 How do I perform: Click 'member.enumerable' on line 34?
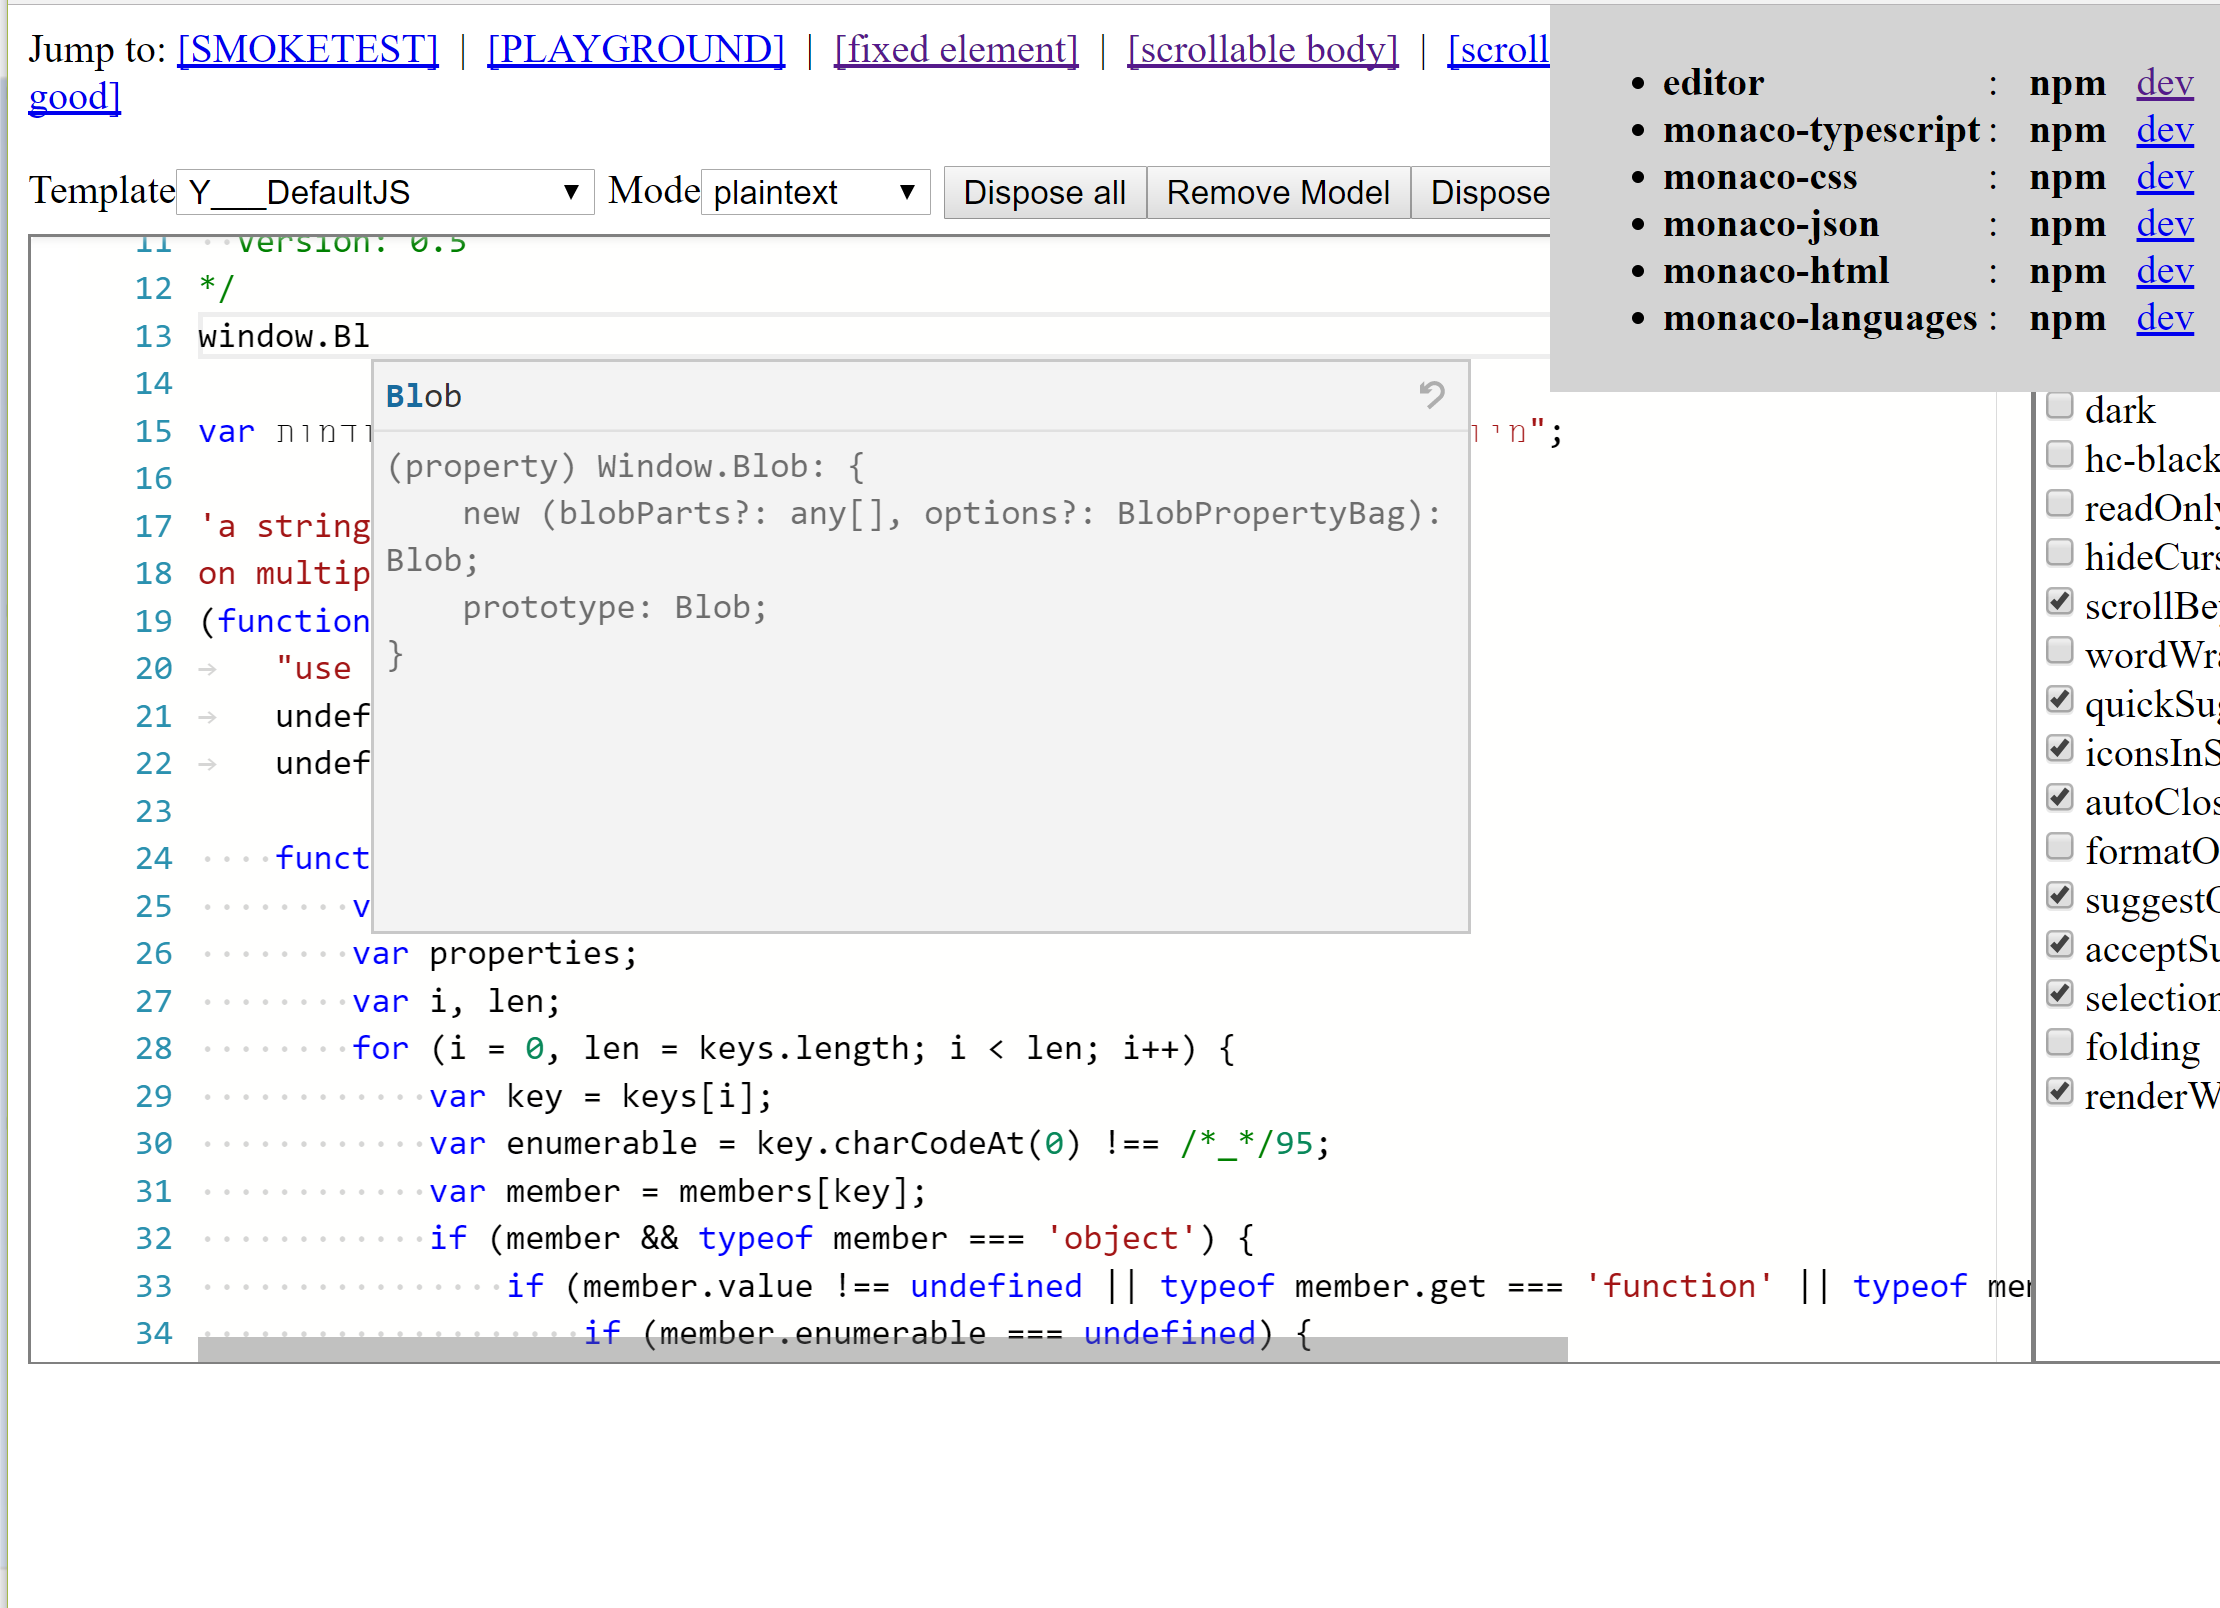coord(822,1333)
